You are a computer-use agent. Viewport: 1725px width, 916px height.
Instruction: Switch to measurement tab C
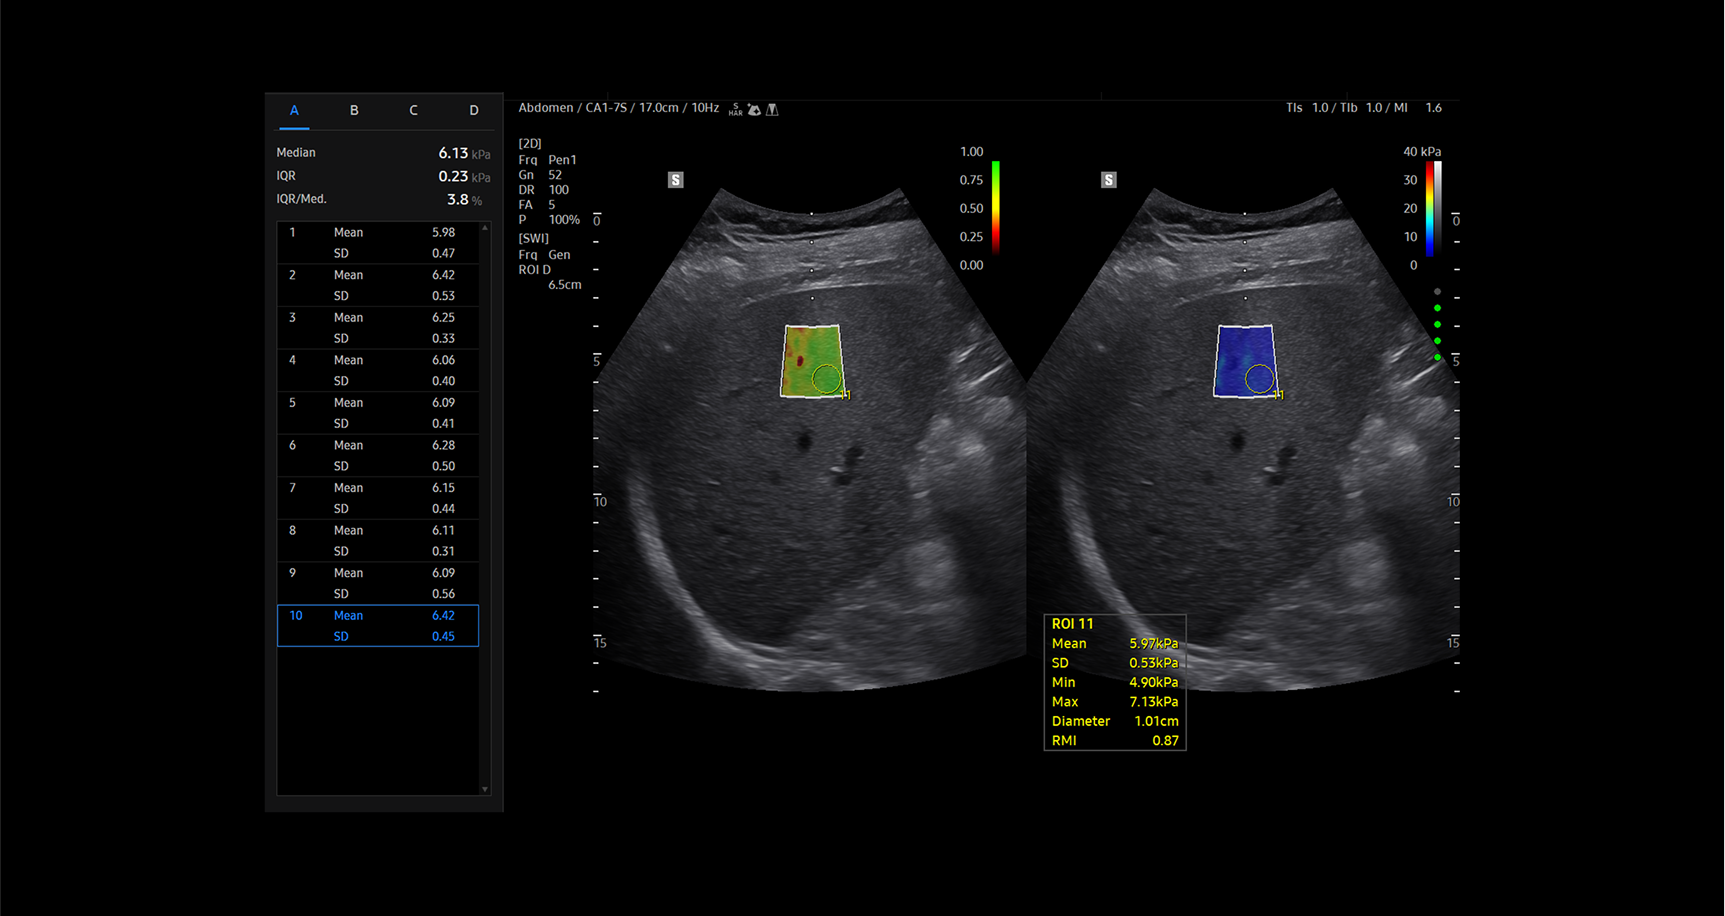pos(413,110)
